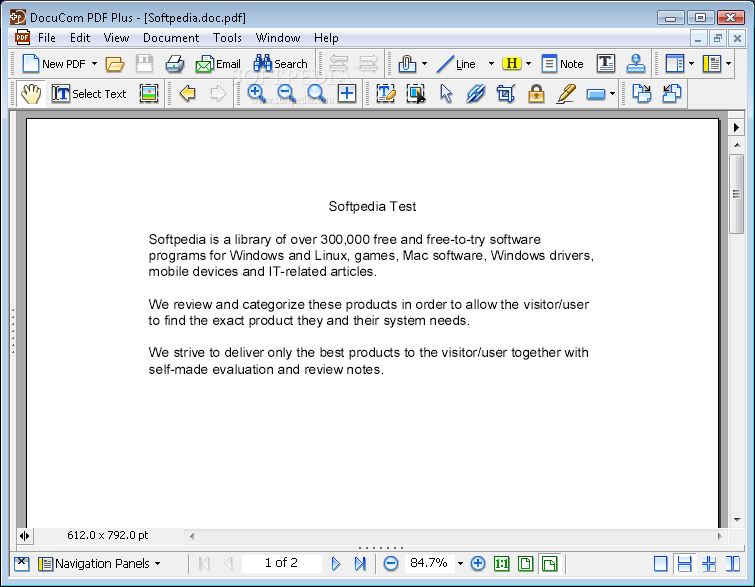Select the edit image object tool
The image size is (755, 587).
coord(416,93)
